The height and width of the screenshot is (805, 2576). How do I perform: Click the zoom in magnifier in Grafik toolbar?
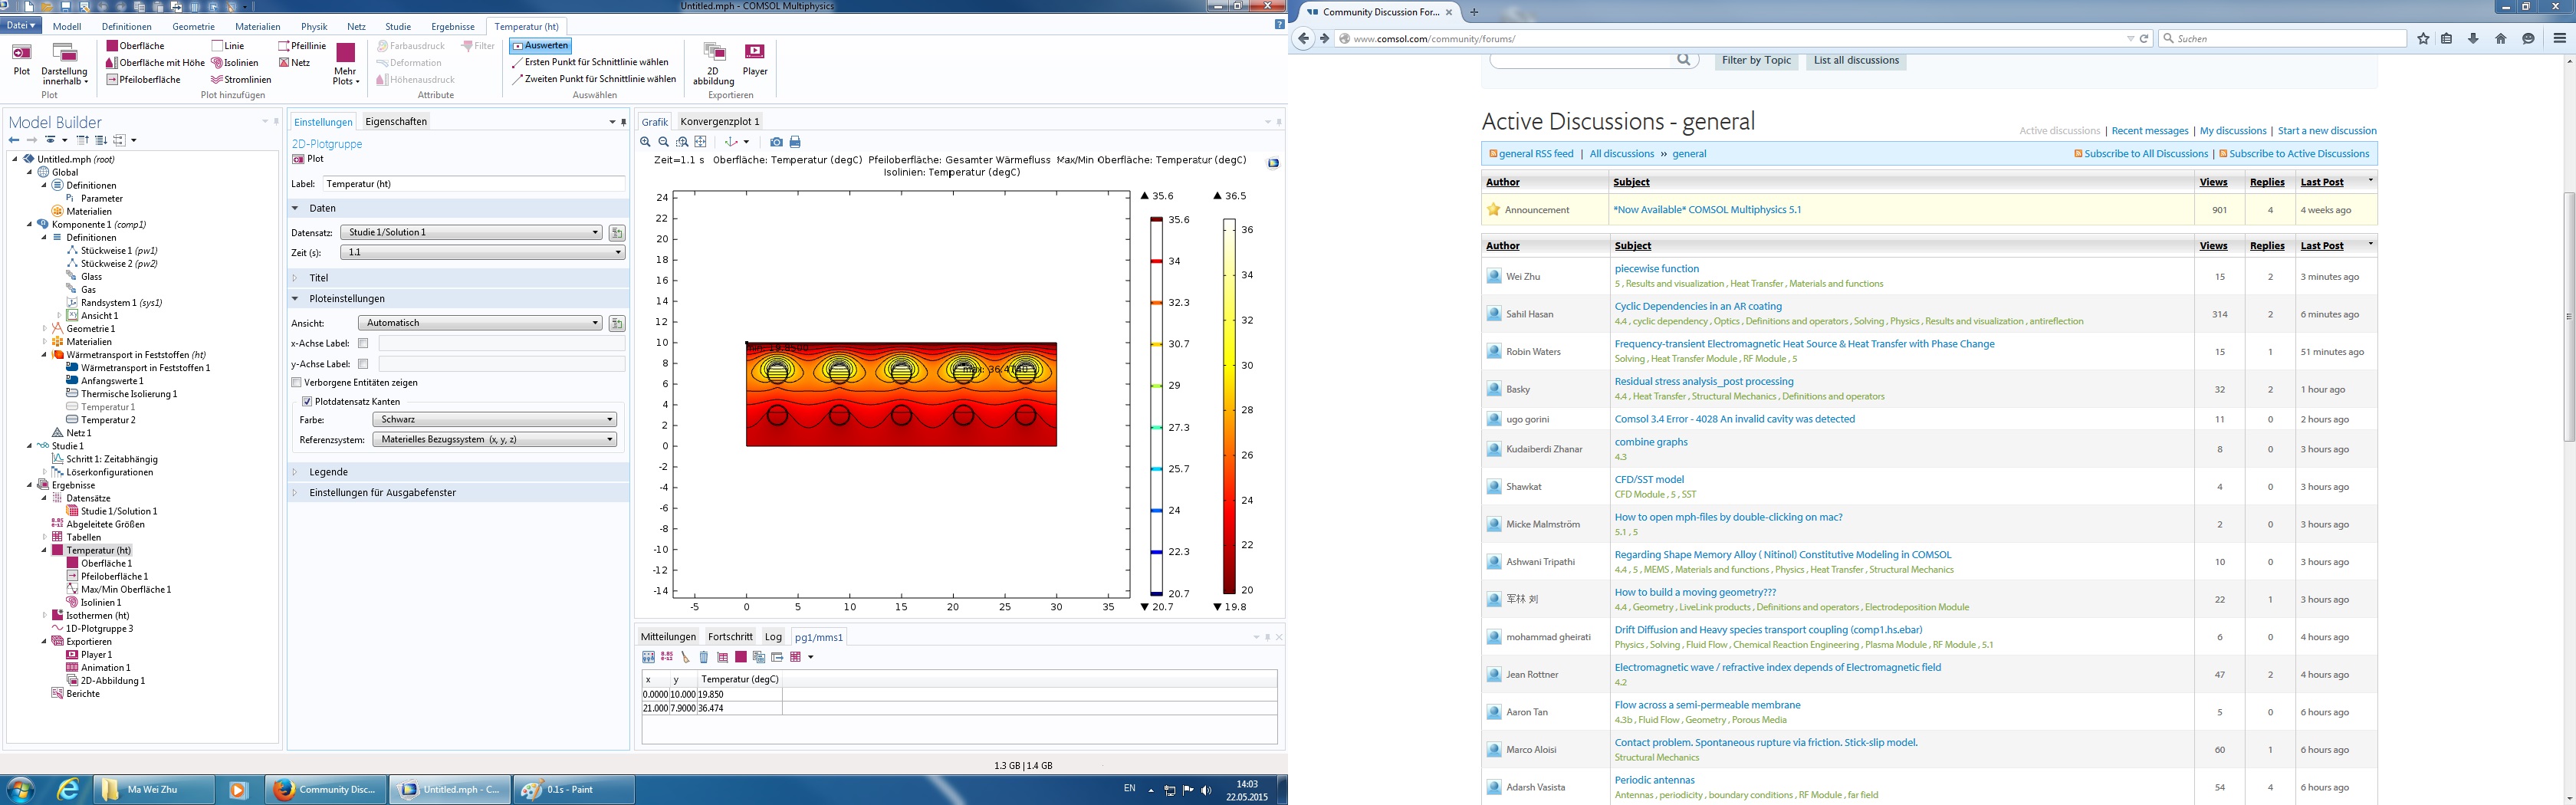coord(646,142)
